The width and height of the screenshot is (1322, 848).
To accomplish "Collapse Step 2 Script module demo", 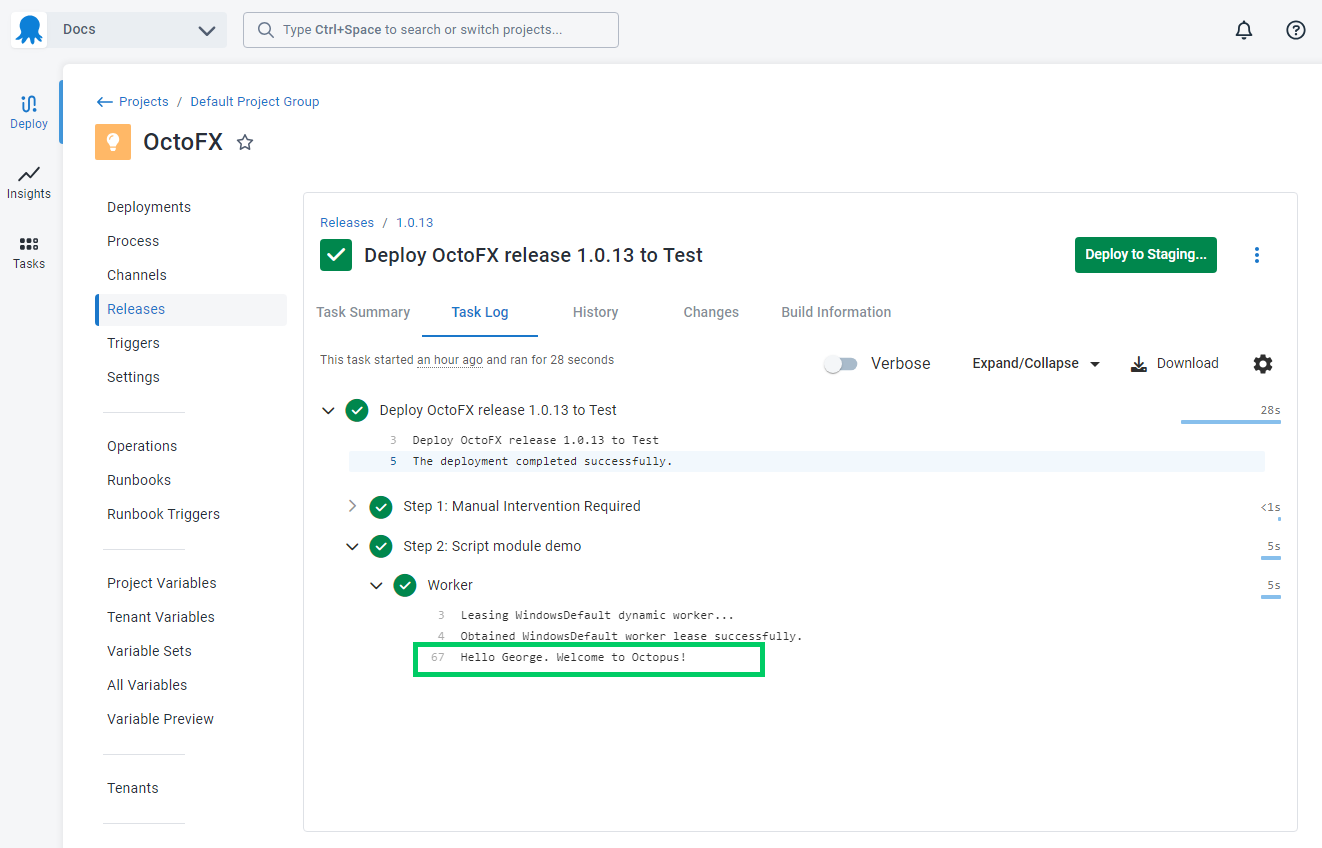I will tap(352, 547).
